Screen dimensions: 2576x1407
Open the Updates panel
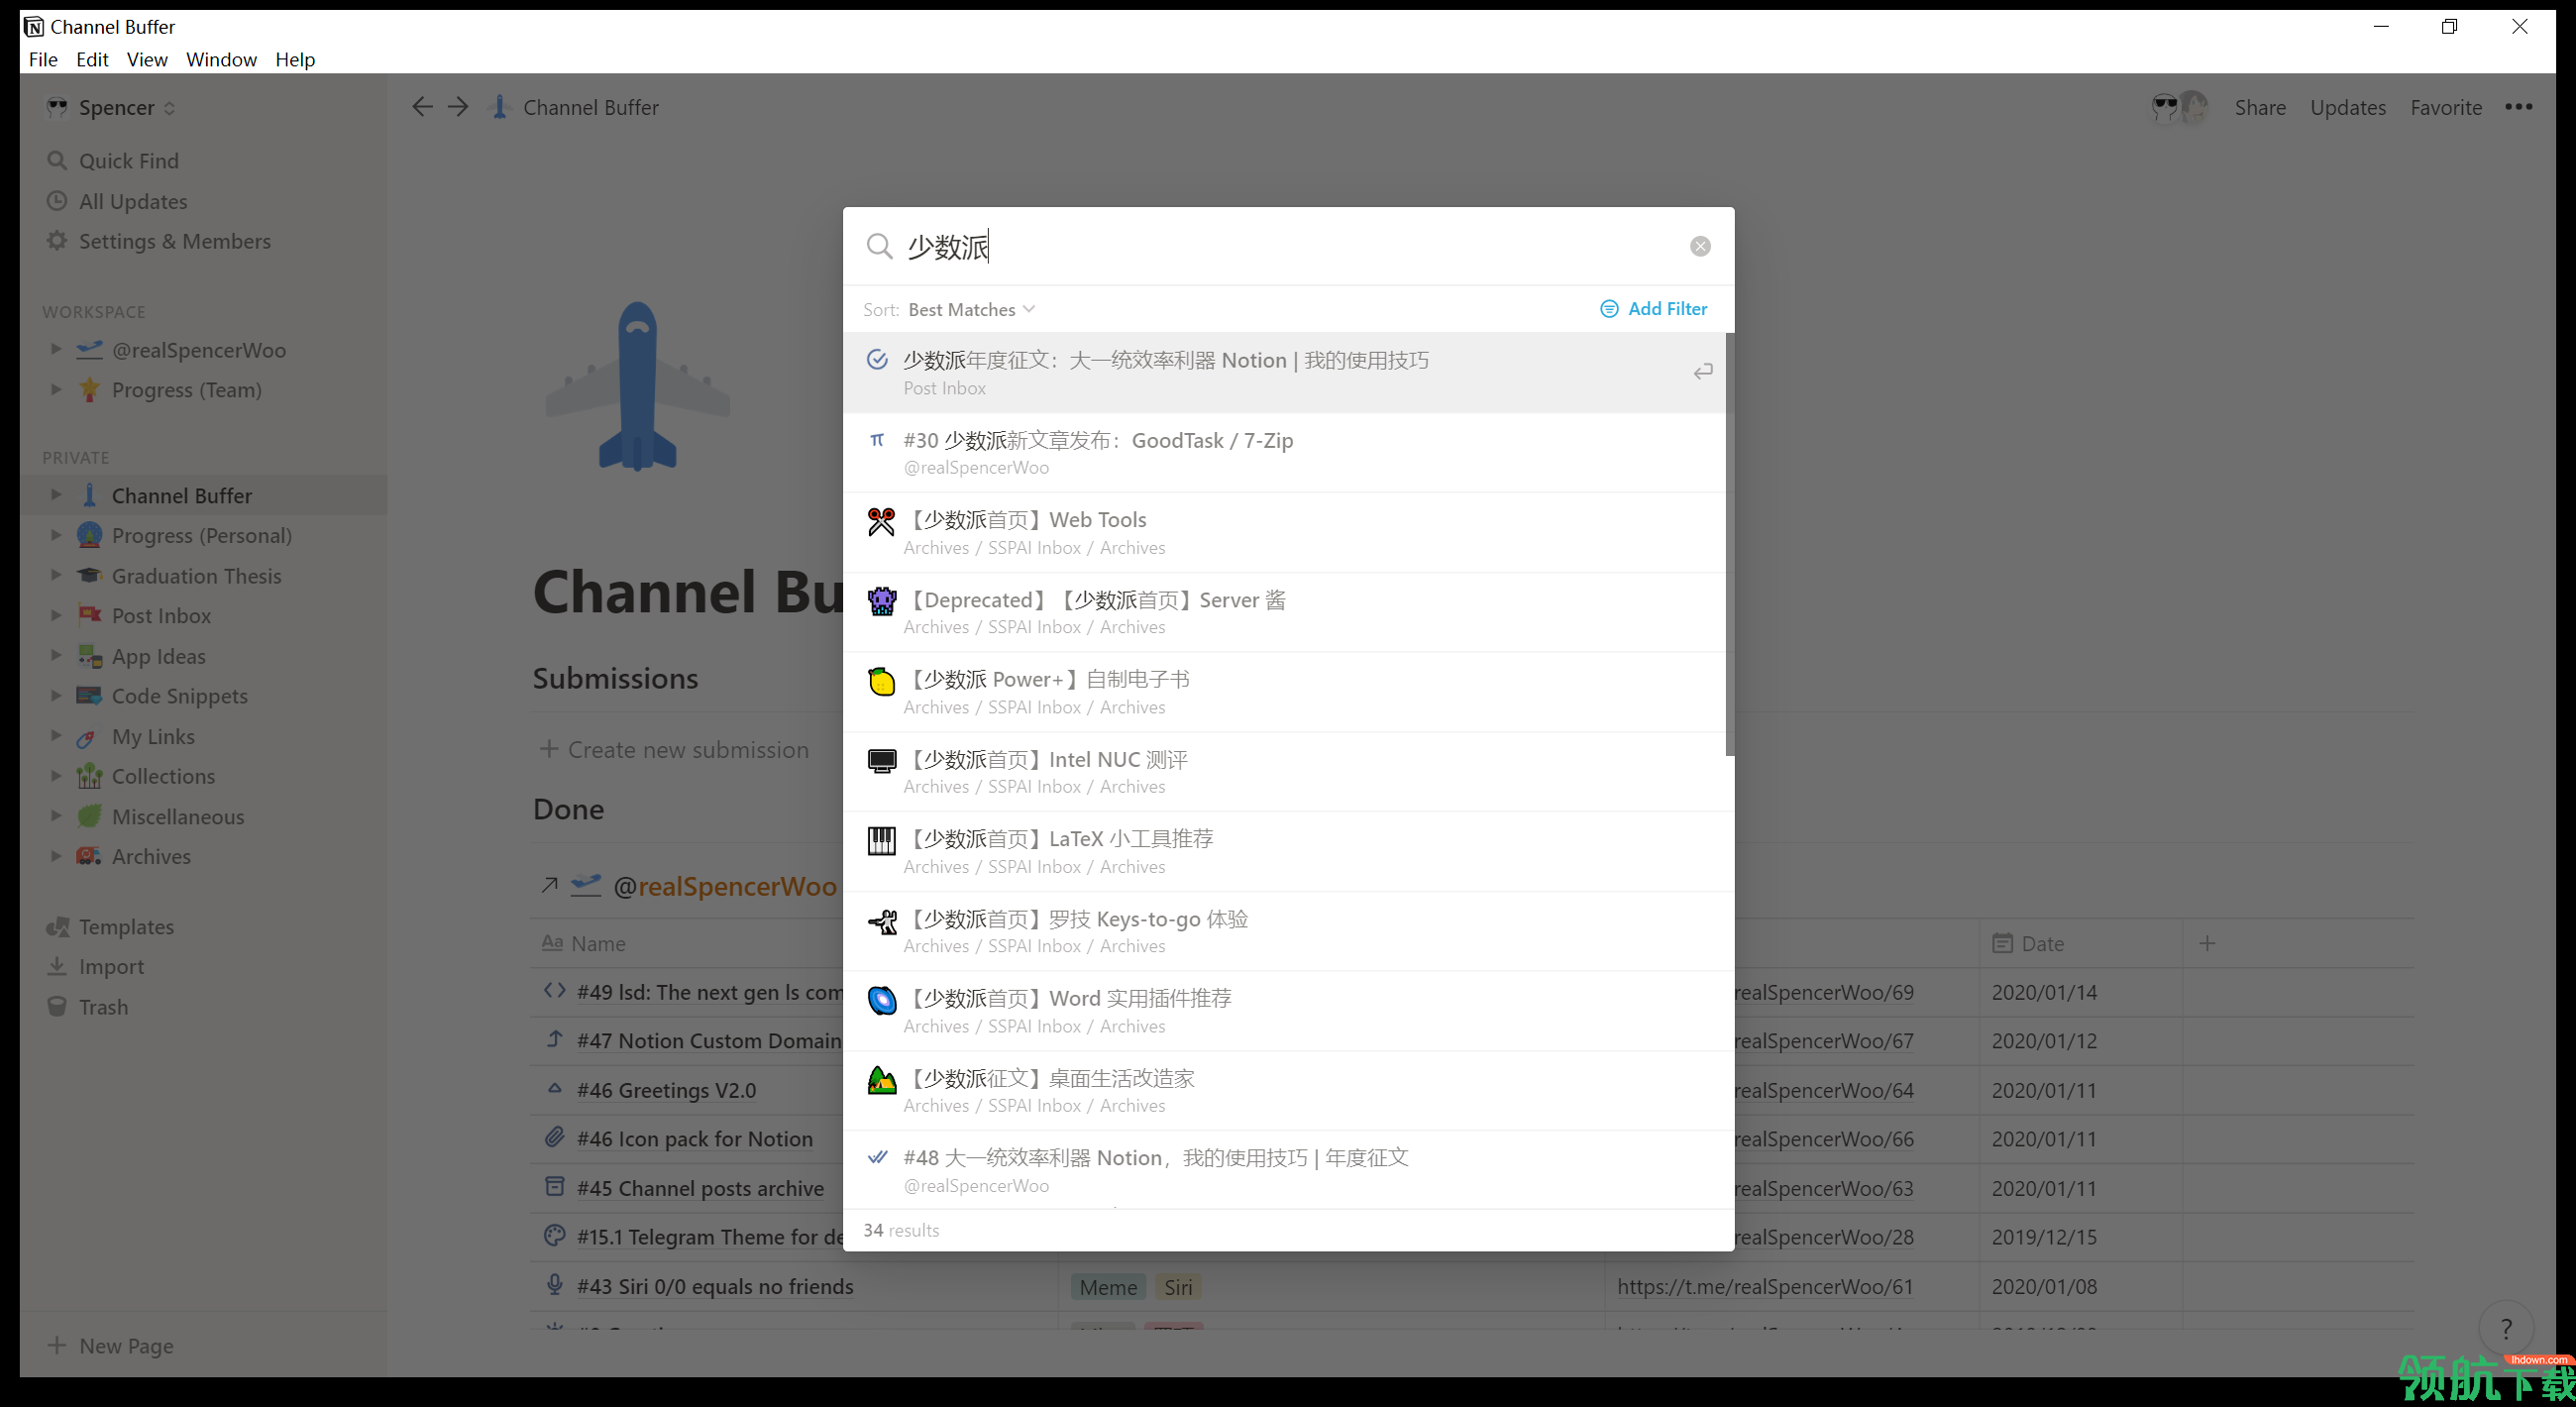[x=2347, y=107]
